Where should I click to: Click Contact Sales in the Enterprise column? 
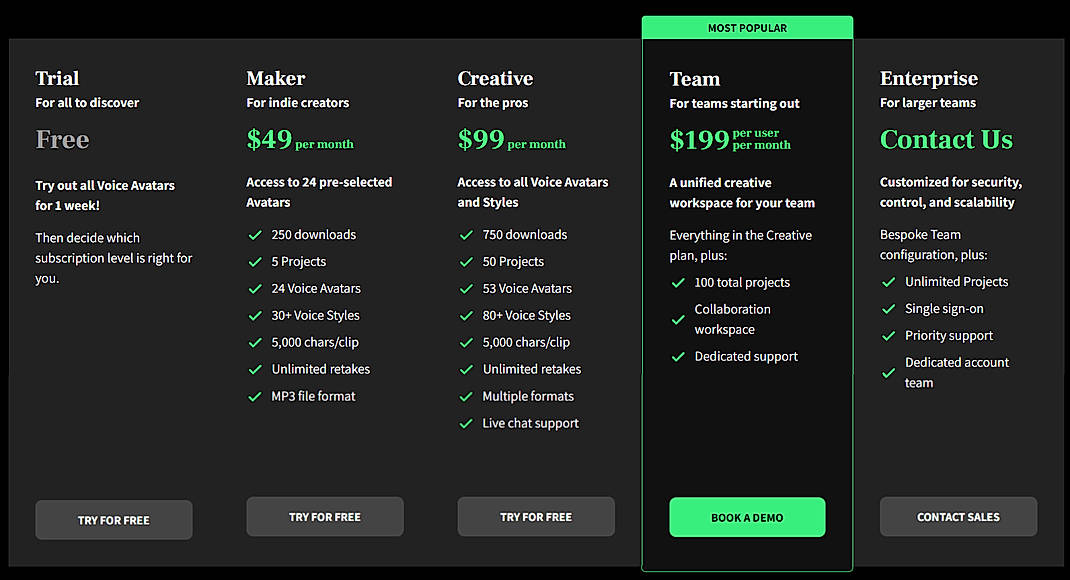[958, 516]
